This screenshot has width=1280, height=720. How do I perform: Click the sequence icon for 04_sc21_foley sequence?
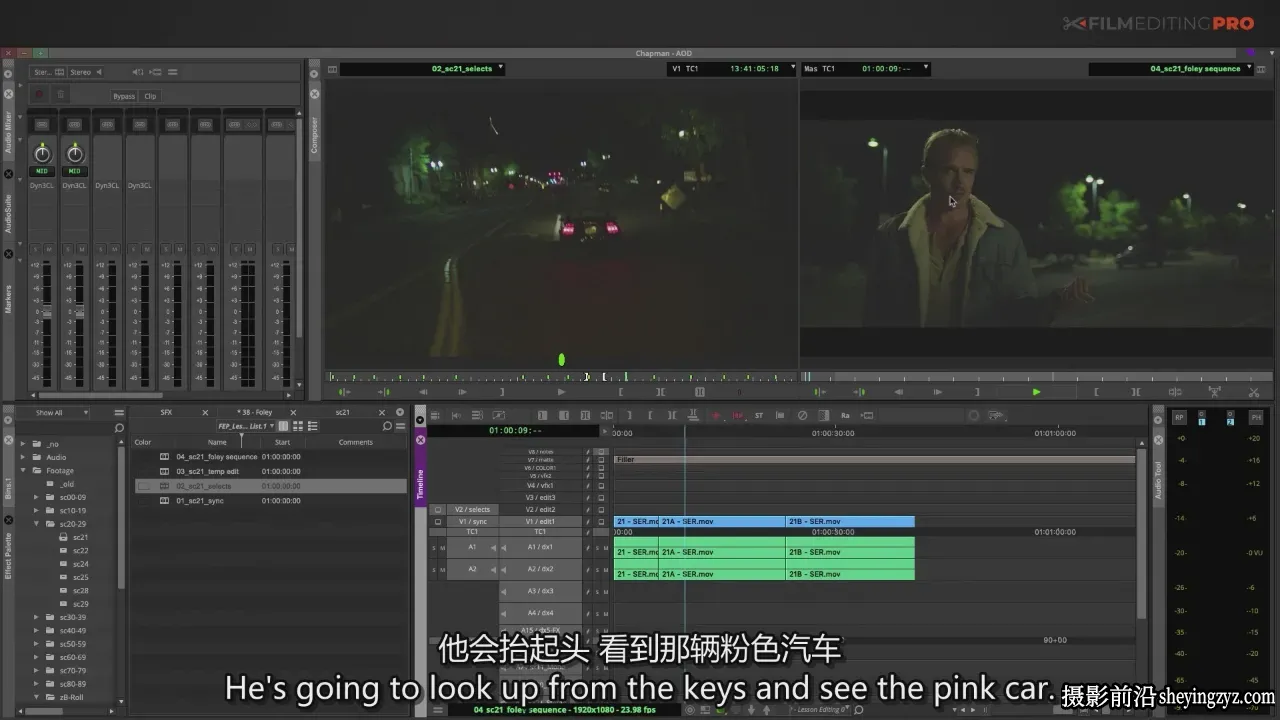[165, 457]
